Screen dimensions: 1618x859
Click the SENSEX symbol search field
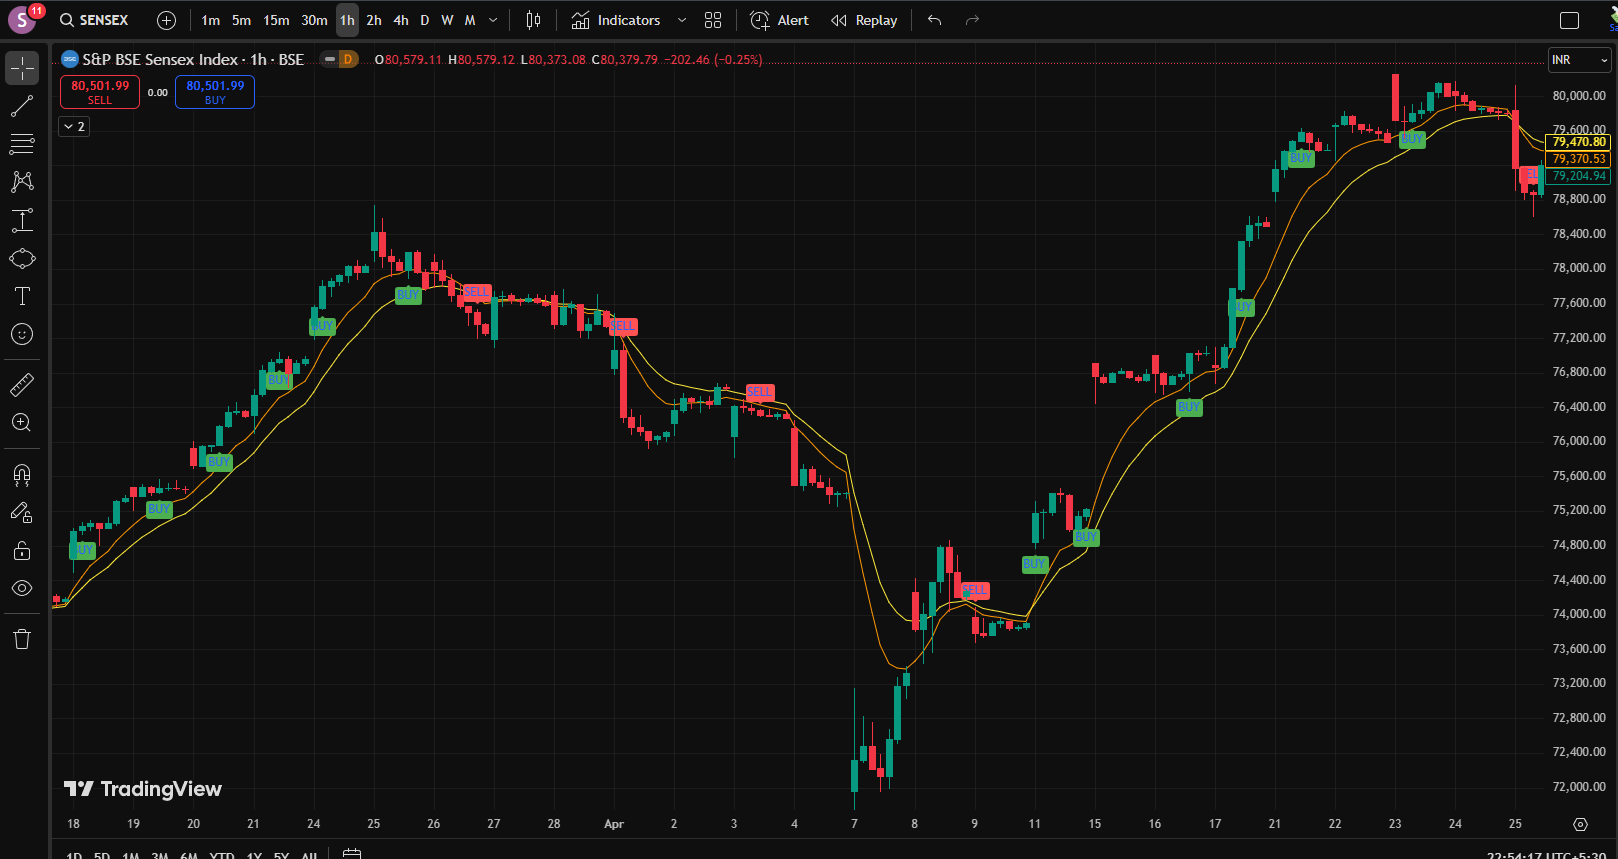pyautogui.click(x=94, y=20)
